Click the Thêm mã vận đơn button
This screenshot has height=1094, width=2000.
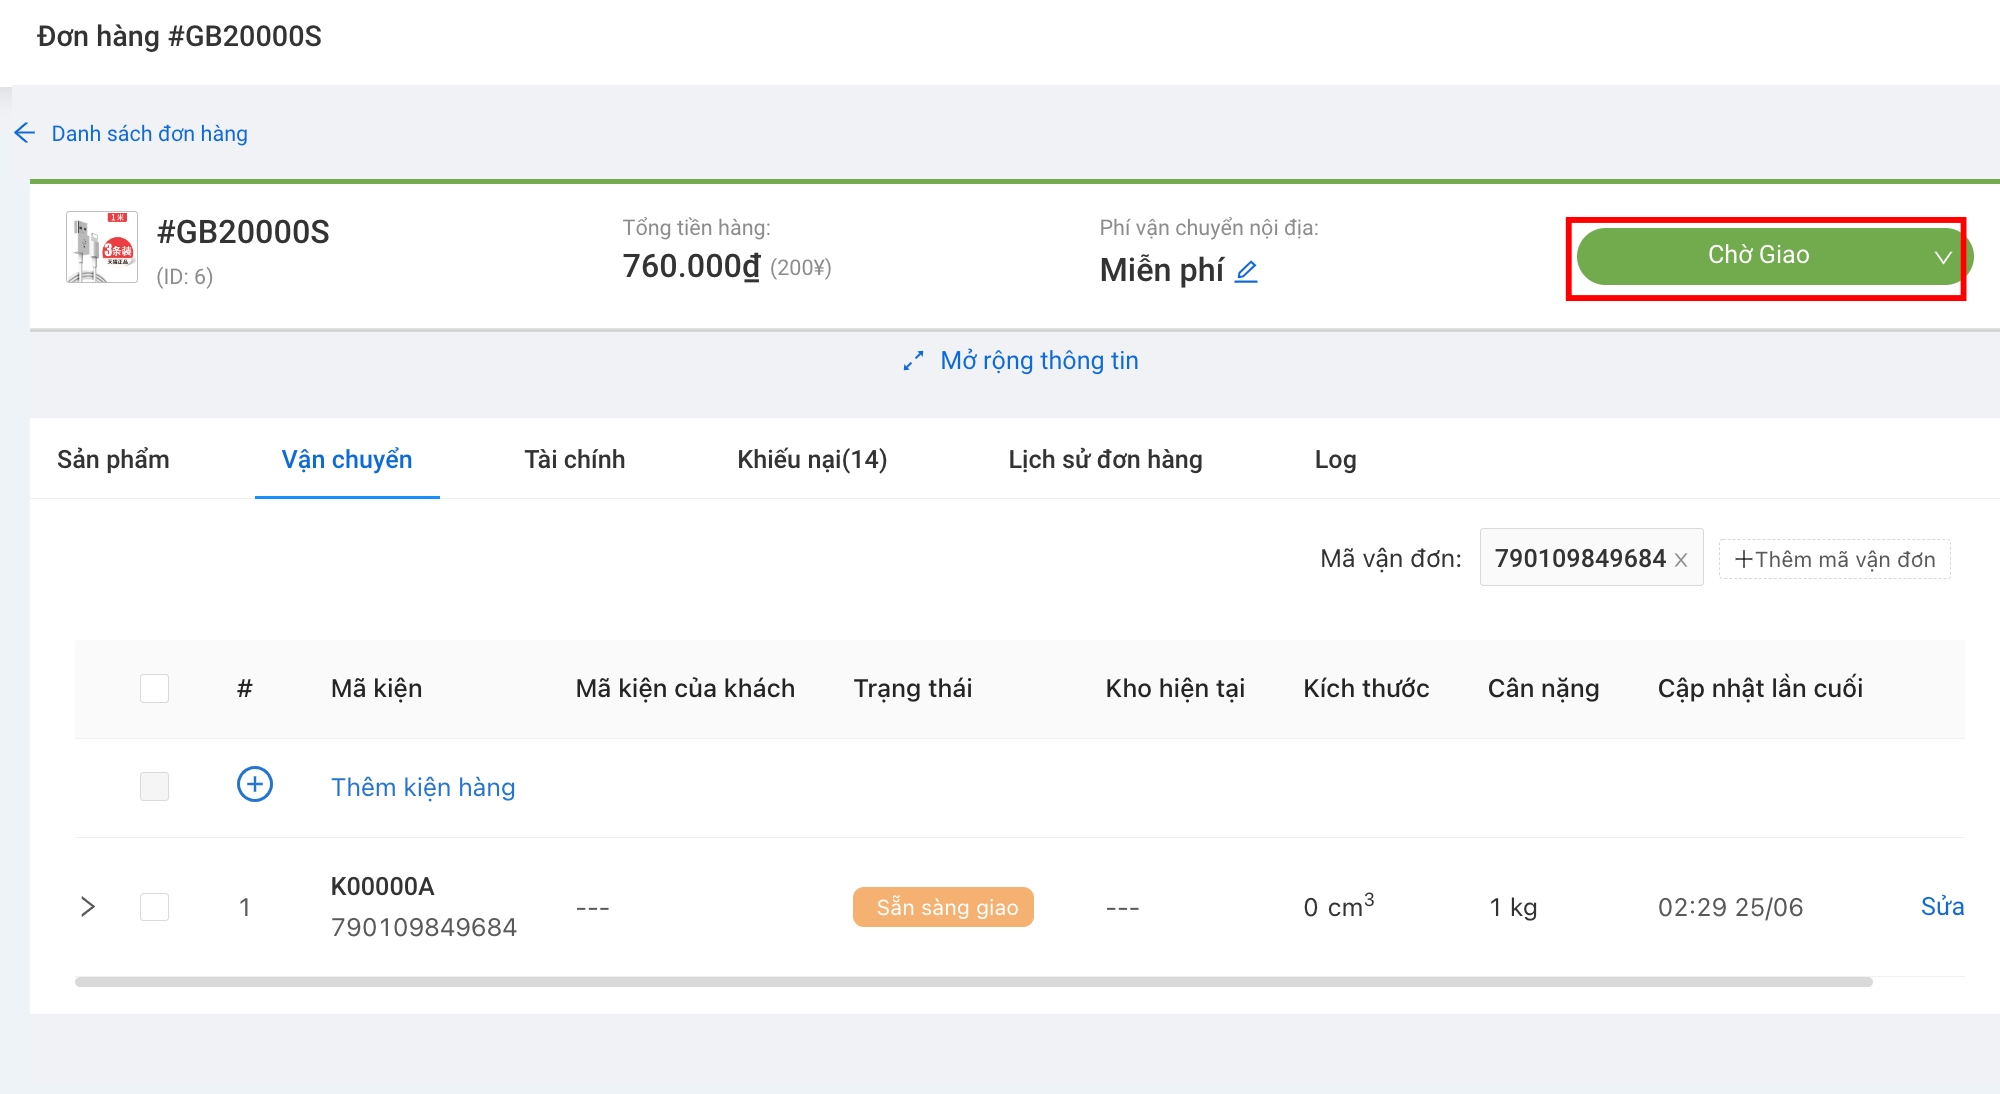(x=1834, y=559)
